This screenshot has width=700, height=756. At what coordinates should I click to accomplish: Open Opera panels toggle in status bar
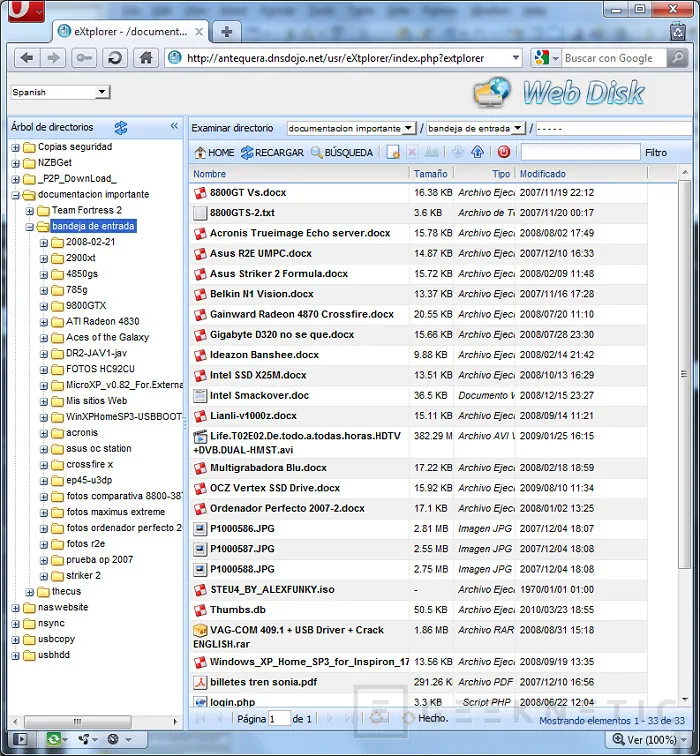[x=20, y=739]
